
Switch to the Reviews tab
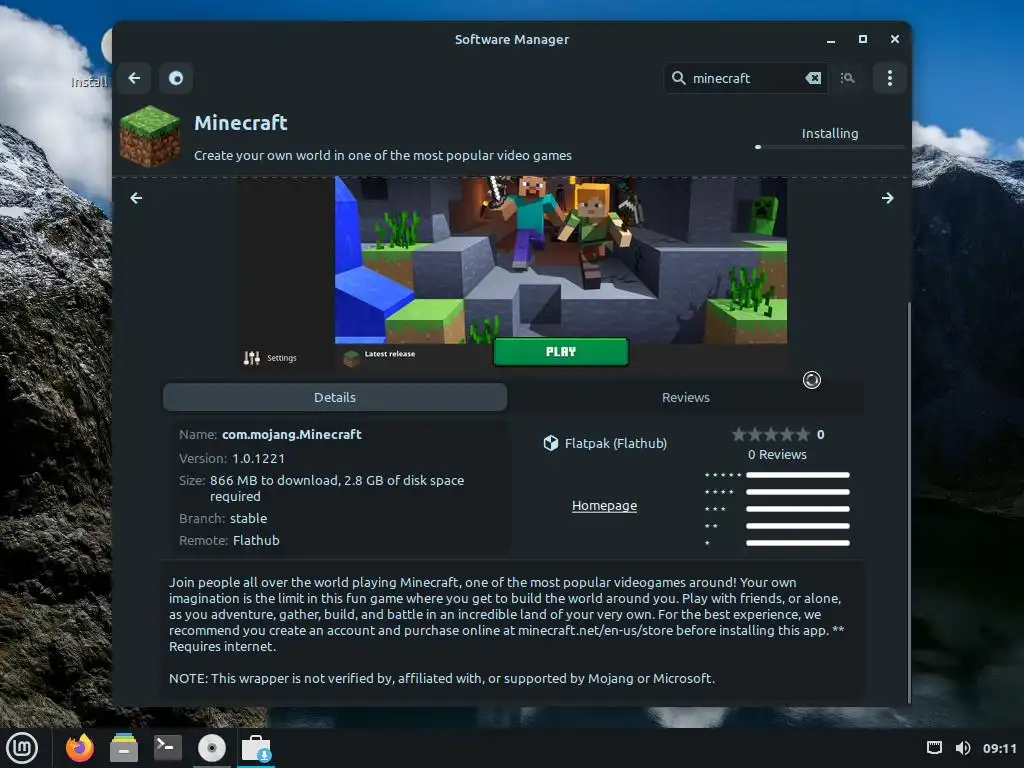[x=686, y=397]
